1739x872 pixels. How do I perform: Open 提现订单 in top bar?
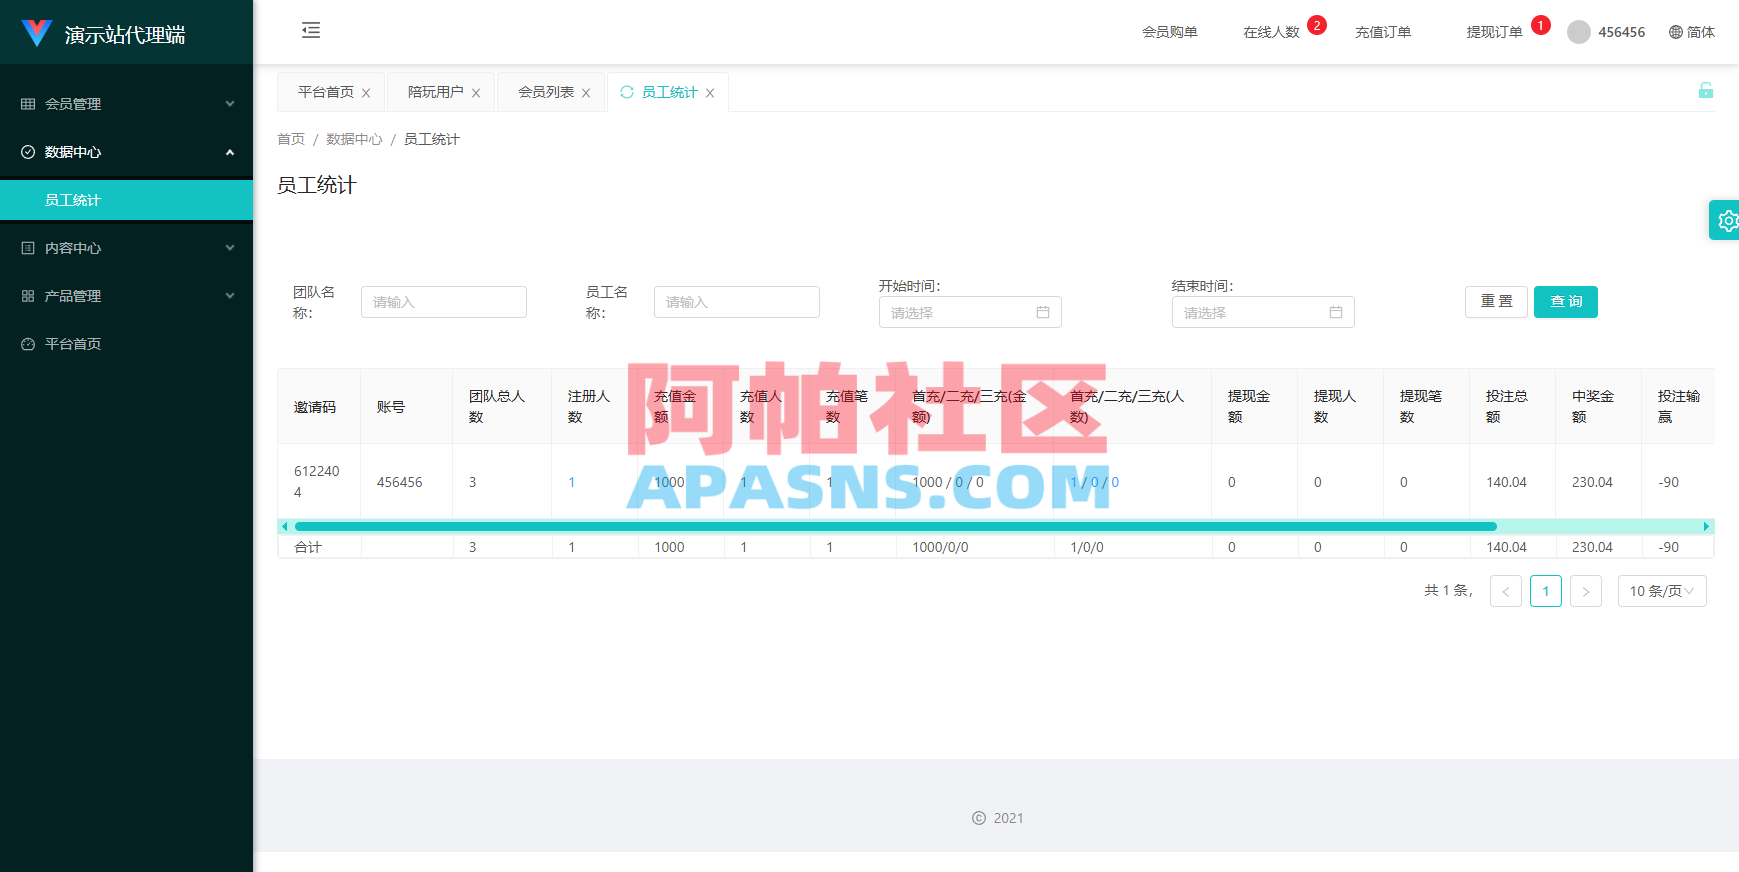(x=1494, y=32)
